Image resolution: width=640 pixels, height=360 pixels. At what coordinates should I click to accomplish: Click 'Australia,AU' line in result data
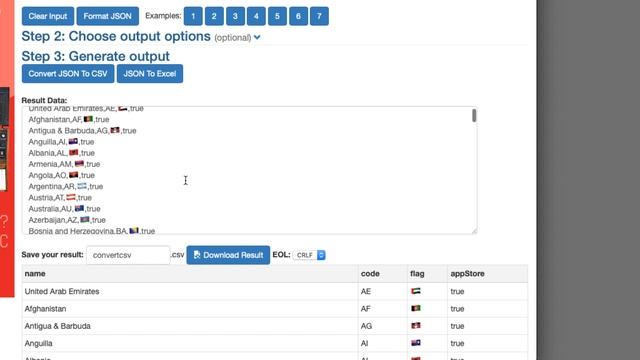[64, 209]
